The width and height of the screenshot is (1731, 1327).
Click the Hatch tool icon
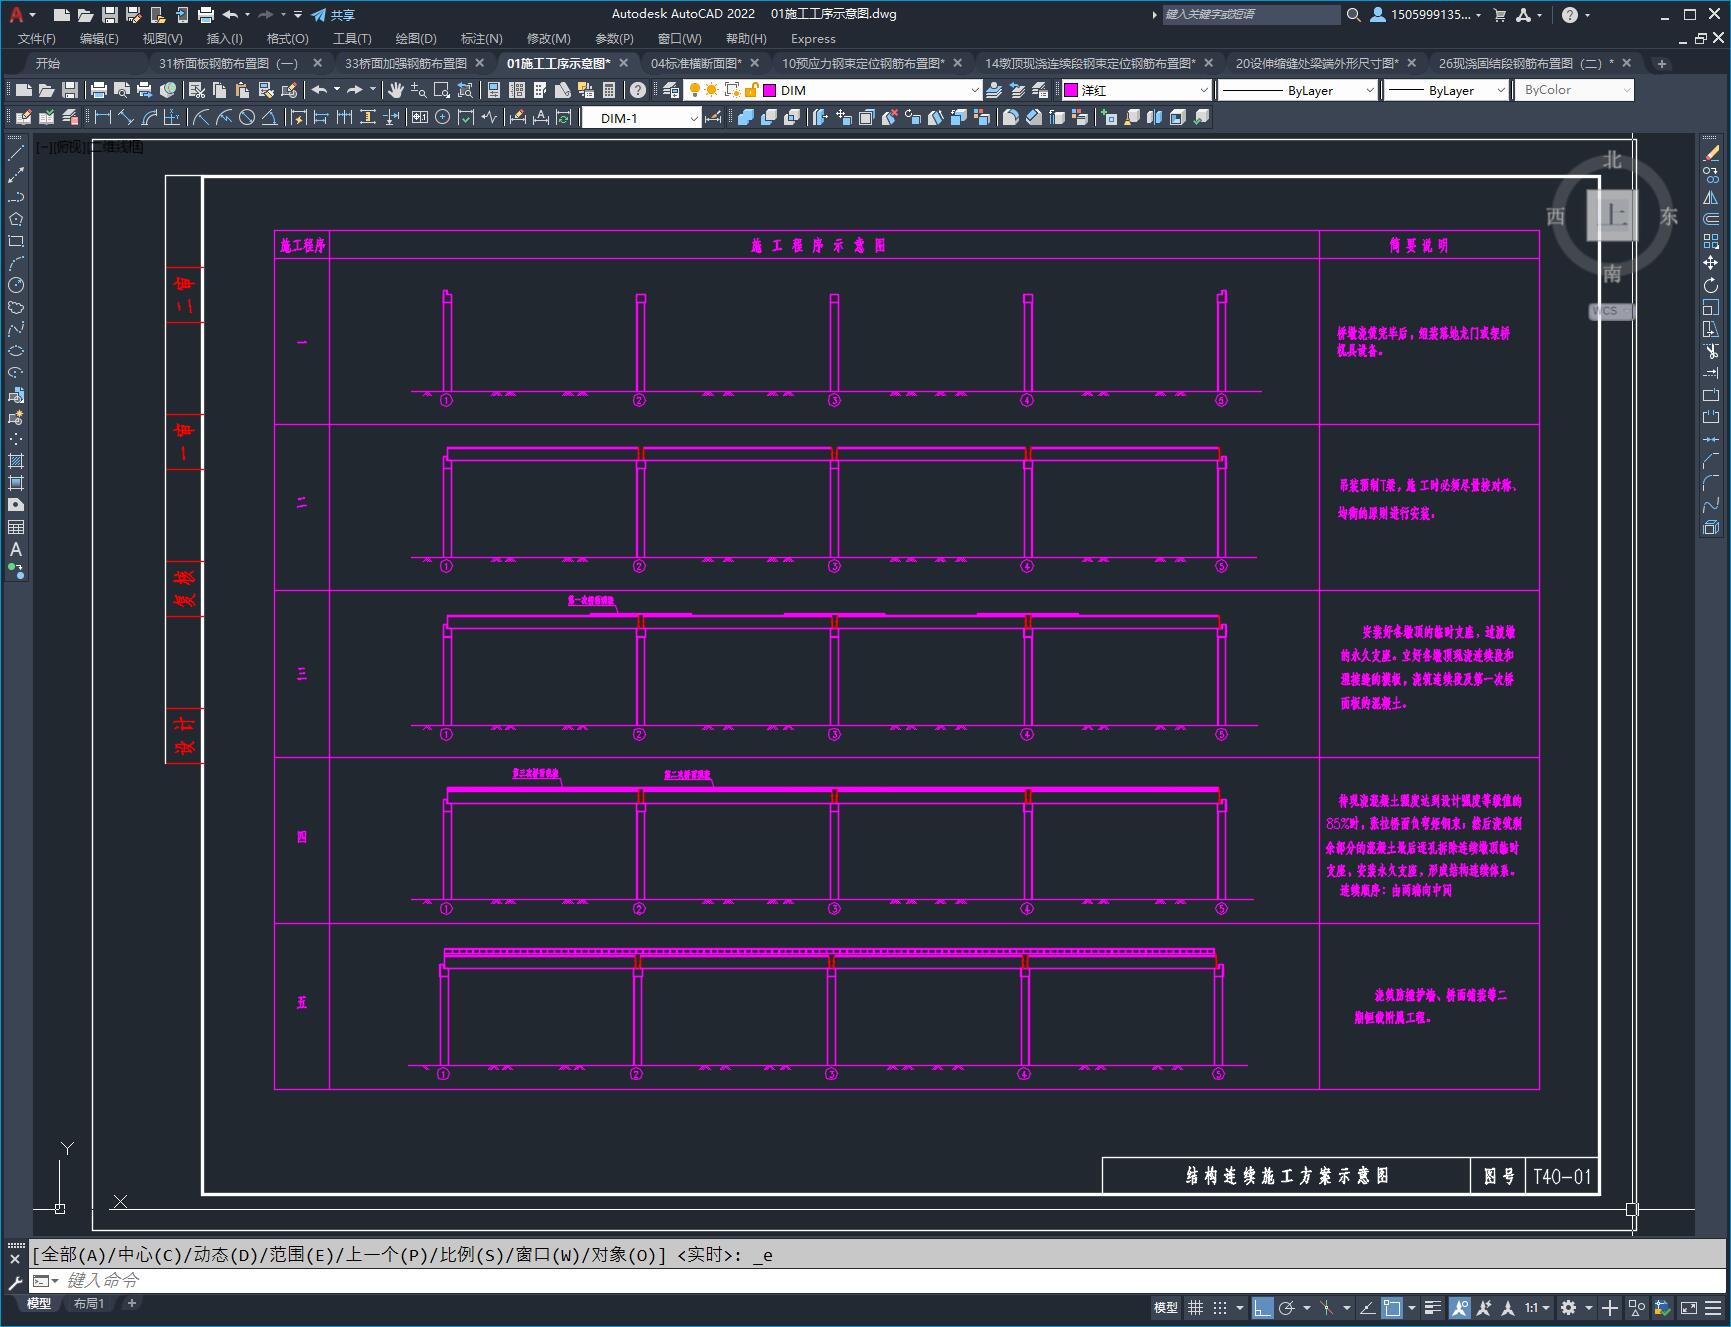16,461
